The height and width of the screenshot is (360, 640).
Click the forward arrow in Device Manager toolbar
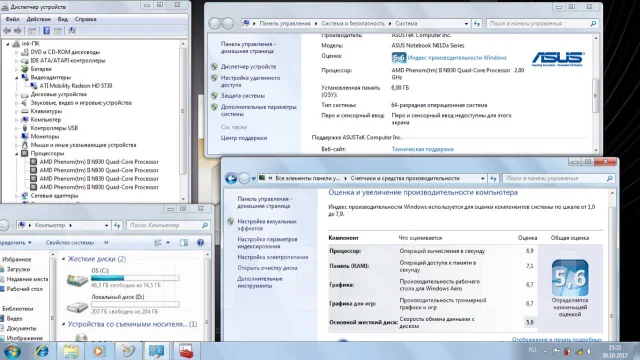18,31
